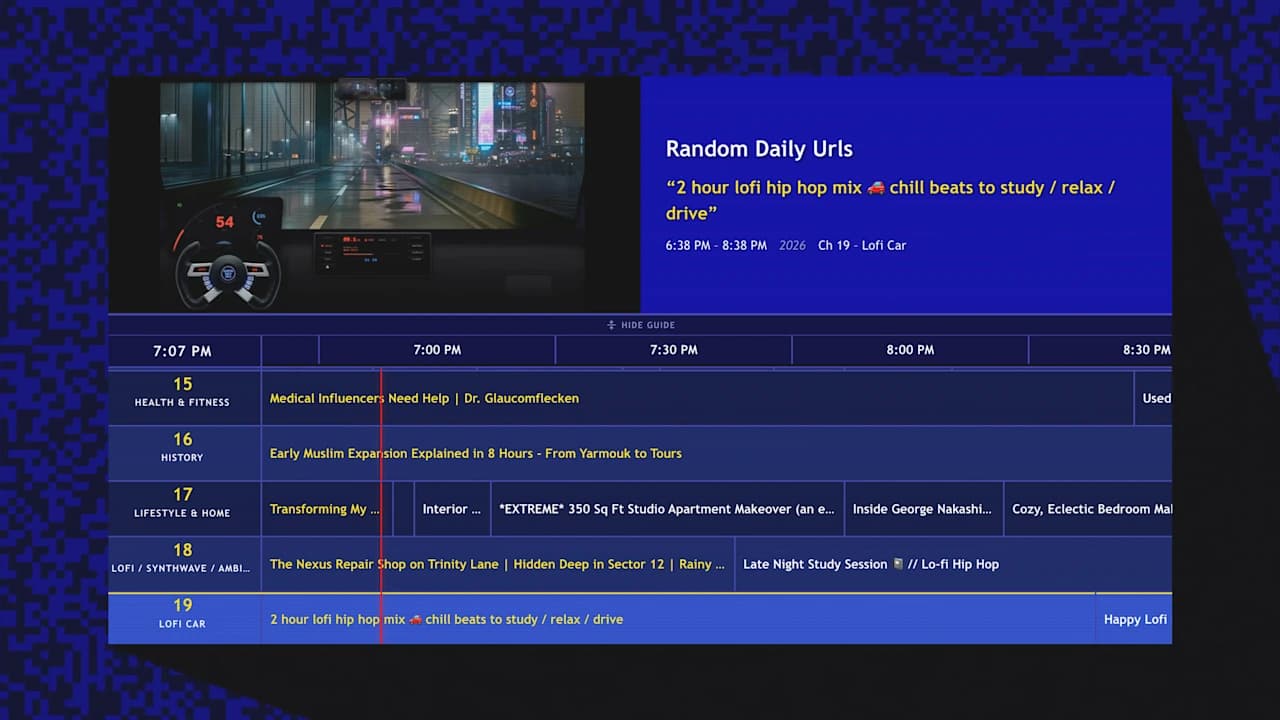Open the Late Night Study Session program

[x=868, y=564]
